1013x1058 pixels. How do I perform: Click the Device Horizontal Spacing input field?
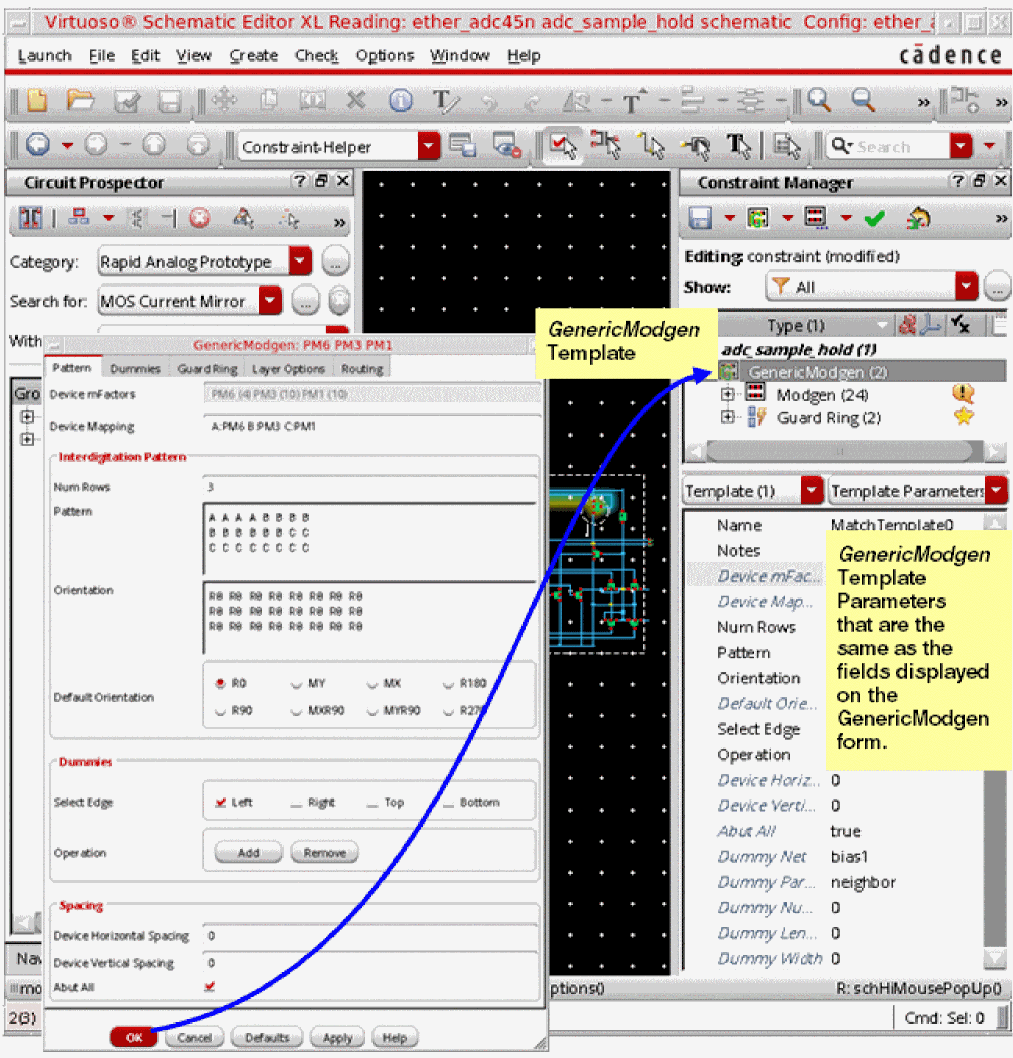click(370, 935)
